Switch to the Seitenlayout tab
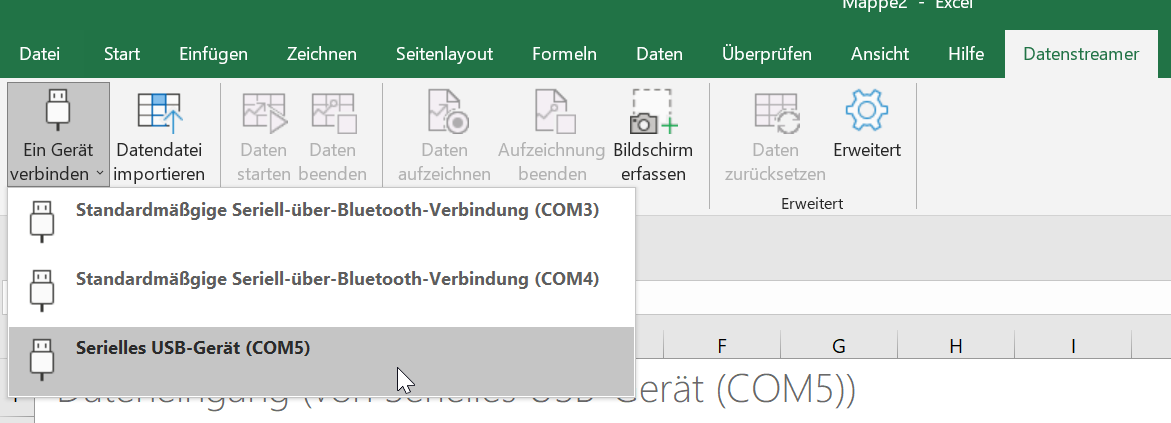This screenshot has height=423, width=1171. coord(444,54)
